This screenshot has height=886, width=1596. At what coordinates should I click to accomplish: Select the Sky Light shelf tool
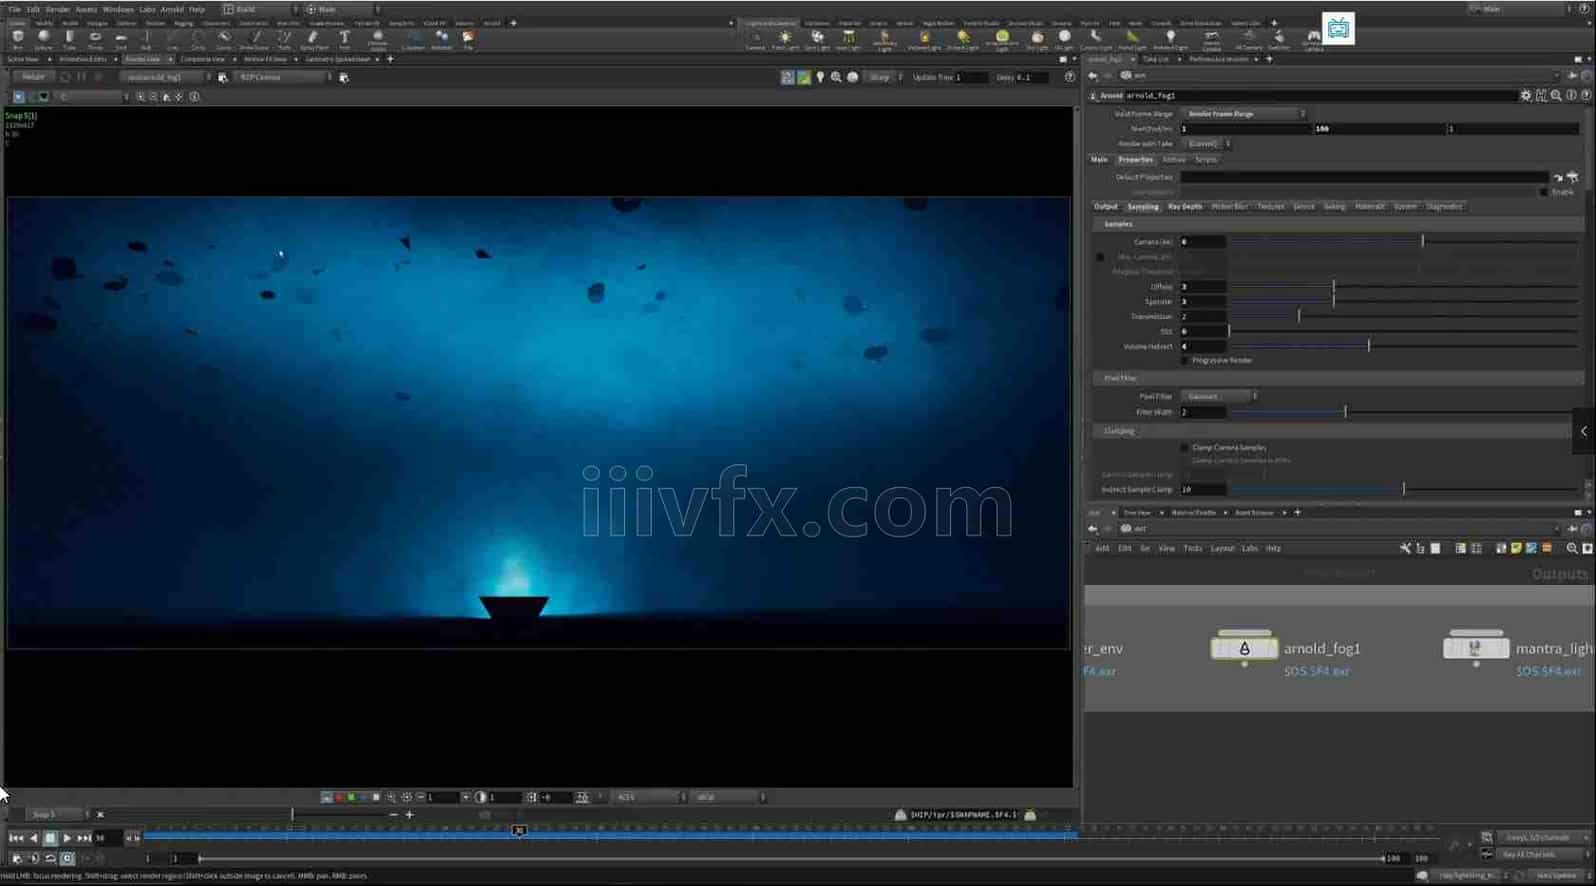(x=1037, y=39)
